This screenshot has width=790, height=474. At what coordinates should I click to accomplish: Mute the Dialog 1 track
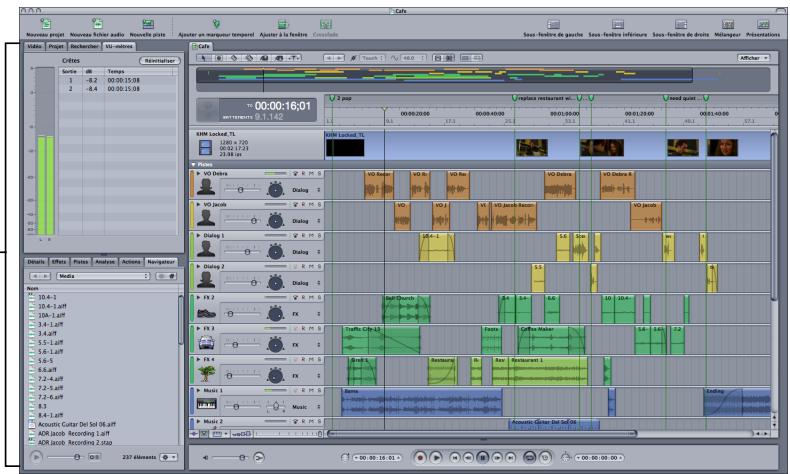pyautogui.click(x=311, y=235)
